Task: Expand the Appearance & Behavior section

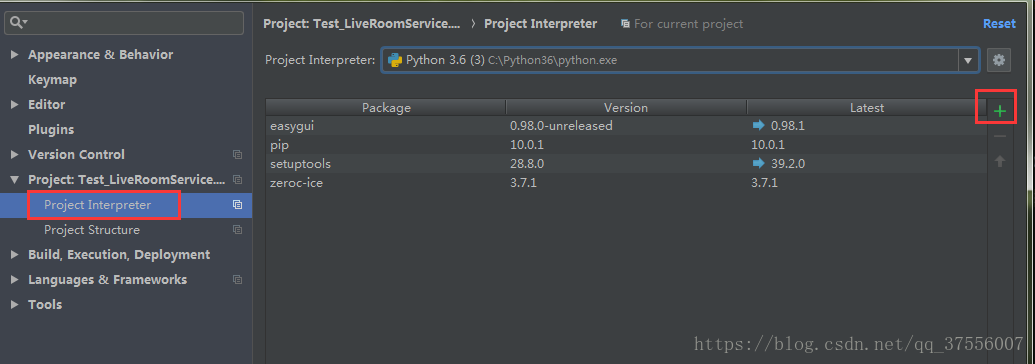Action: point(15,54)
